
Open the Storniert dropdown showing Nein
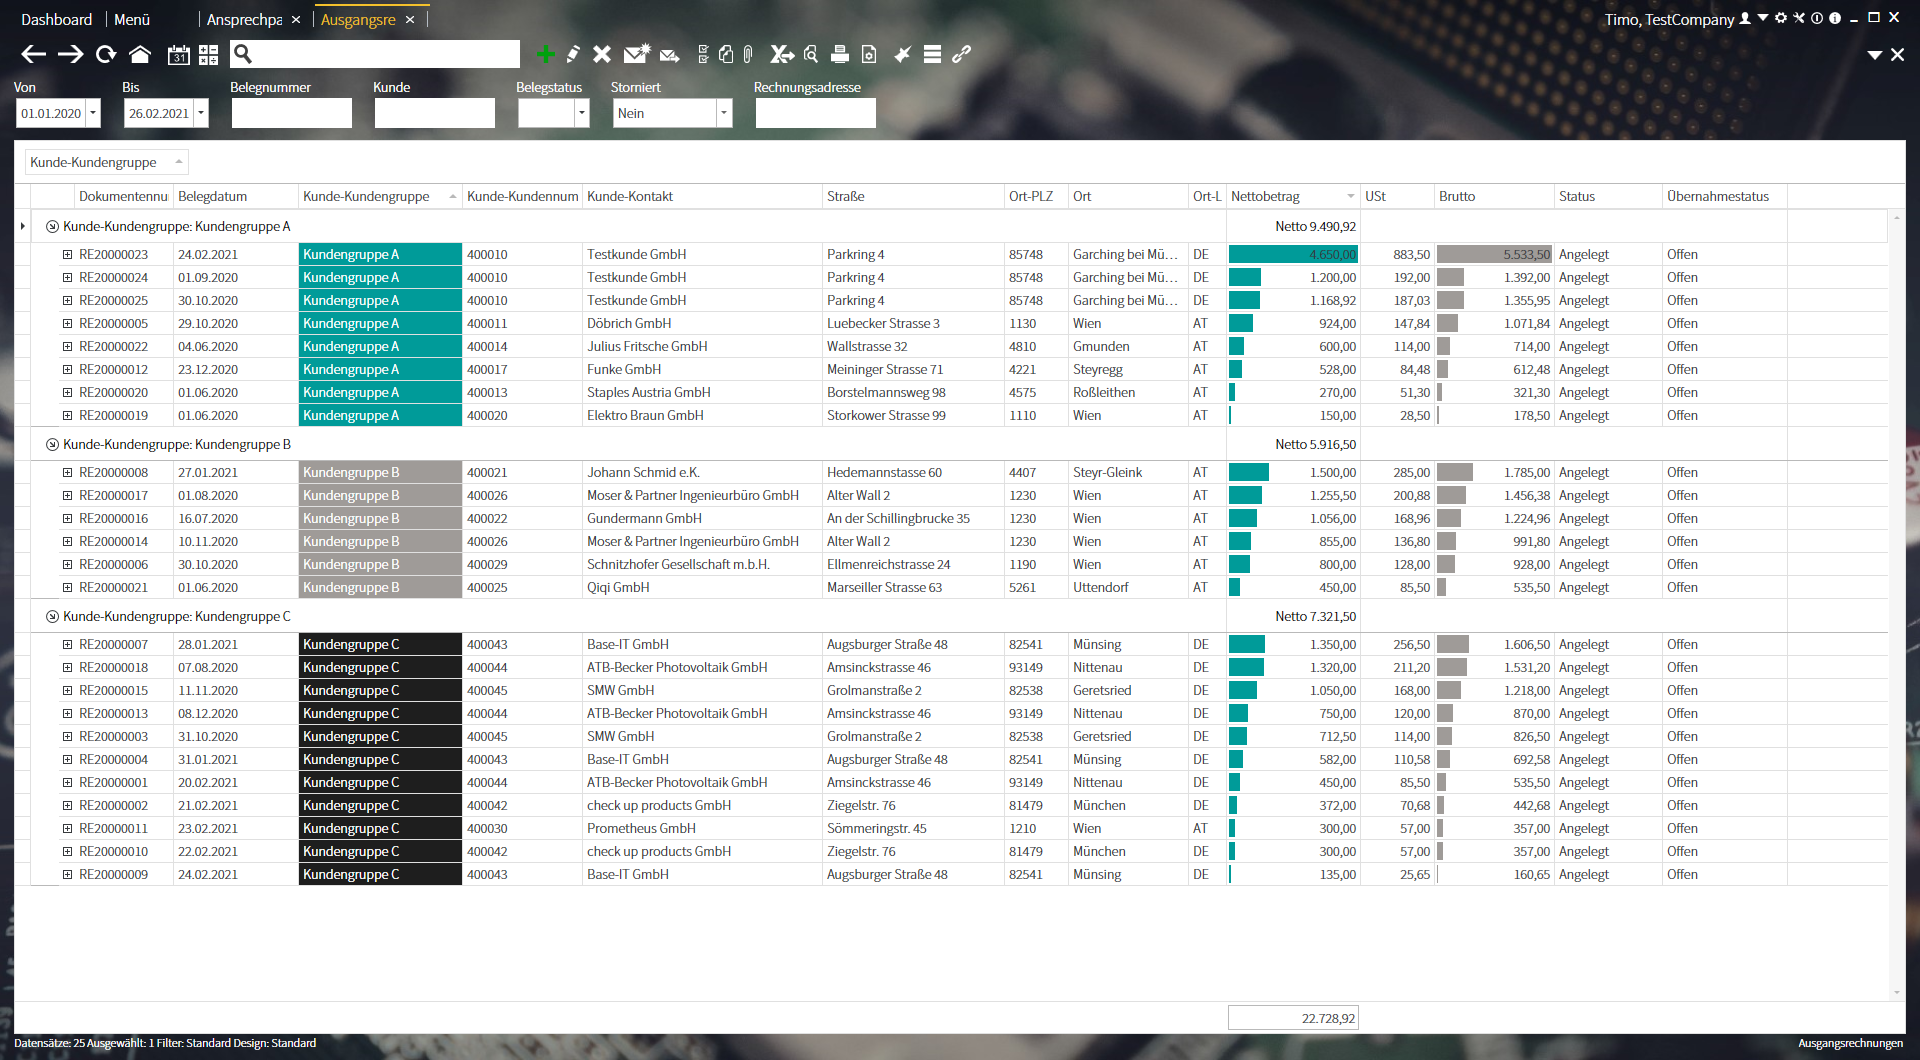(x=725, y=113)
